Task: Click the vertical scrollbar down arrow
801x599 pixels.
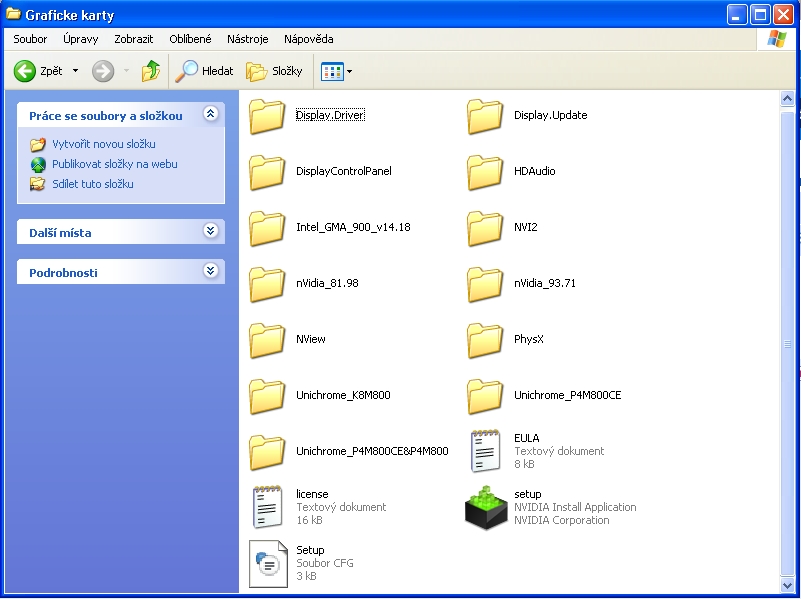Action: click(x=788, y=583)
